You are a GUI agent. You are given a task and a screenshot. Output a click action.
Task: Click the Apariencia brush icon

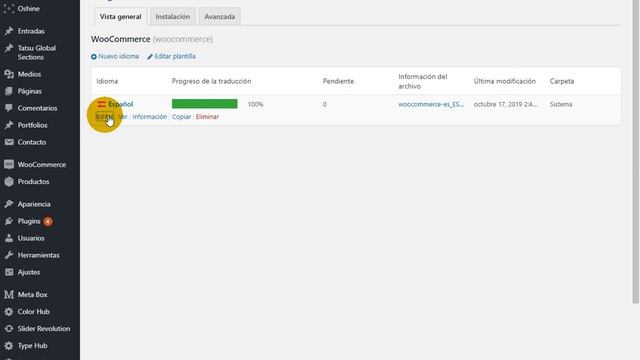9,204
